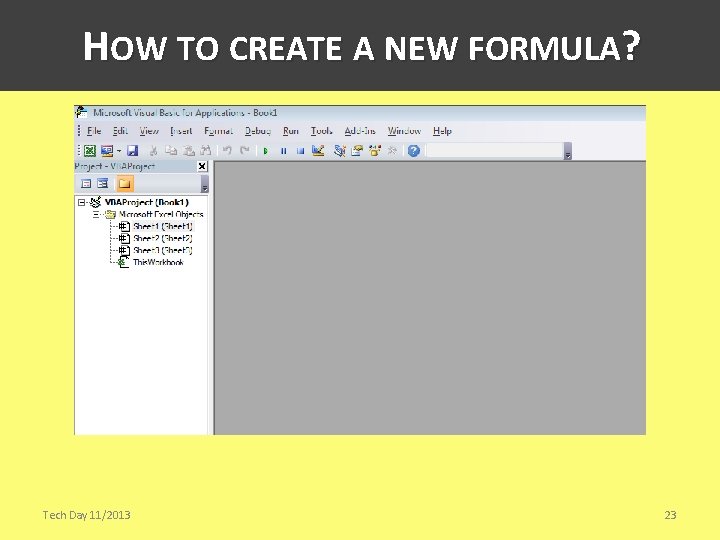
Task: Open Properties Window toolbar icon
Action: click(357, 151)
